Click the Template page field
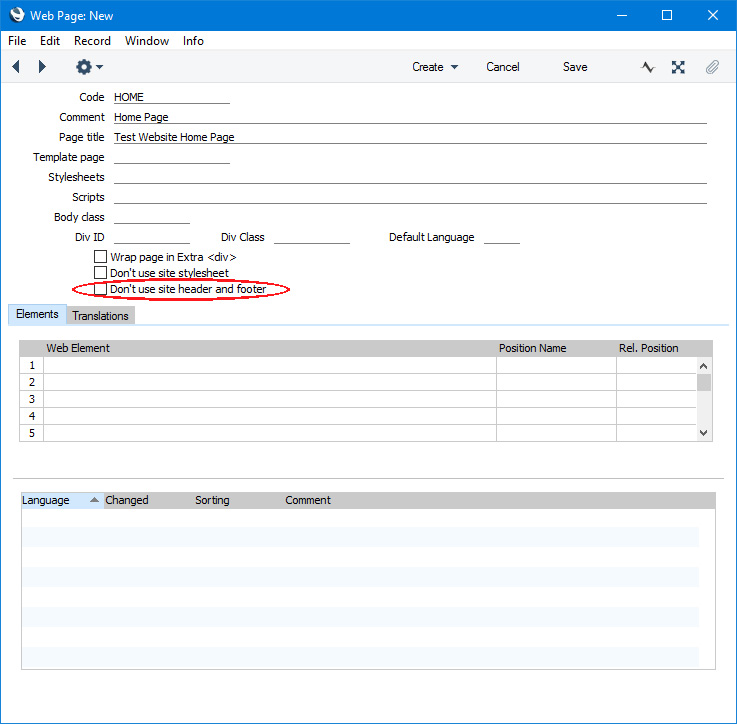The width and height of the screenshot is (737, 724). point(172,157)
